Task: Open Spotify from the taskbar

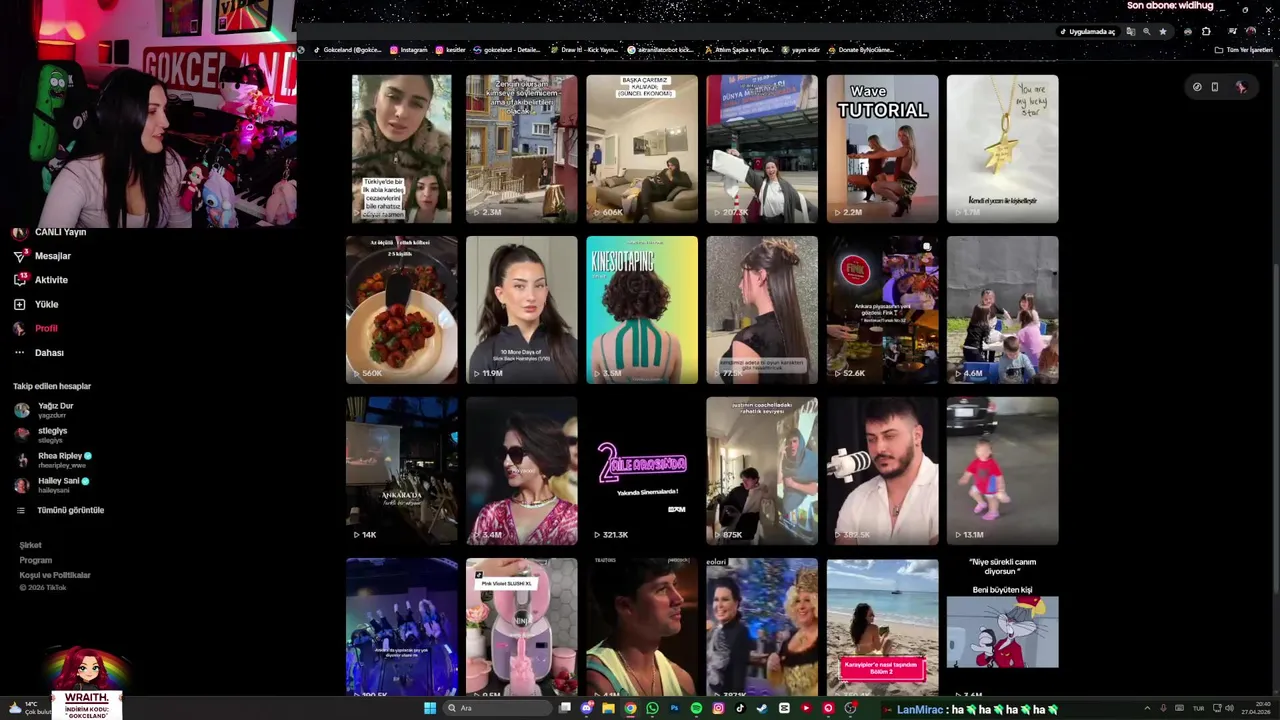Action: 696,708
